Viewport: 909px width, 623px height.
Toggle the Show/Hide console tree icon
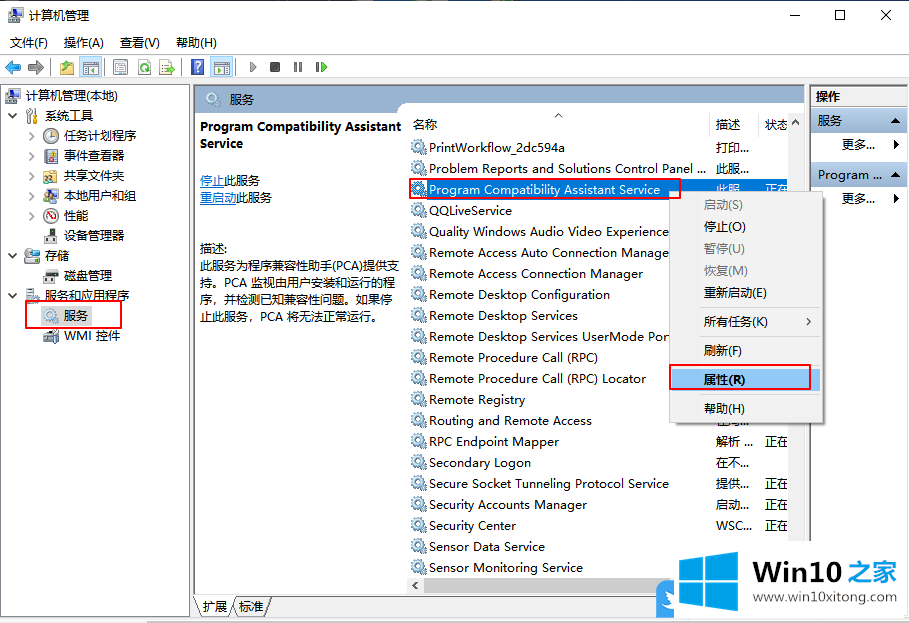point(91,67)
